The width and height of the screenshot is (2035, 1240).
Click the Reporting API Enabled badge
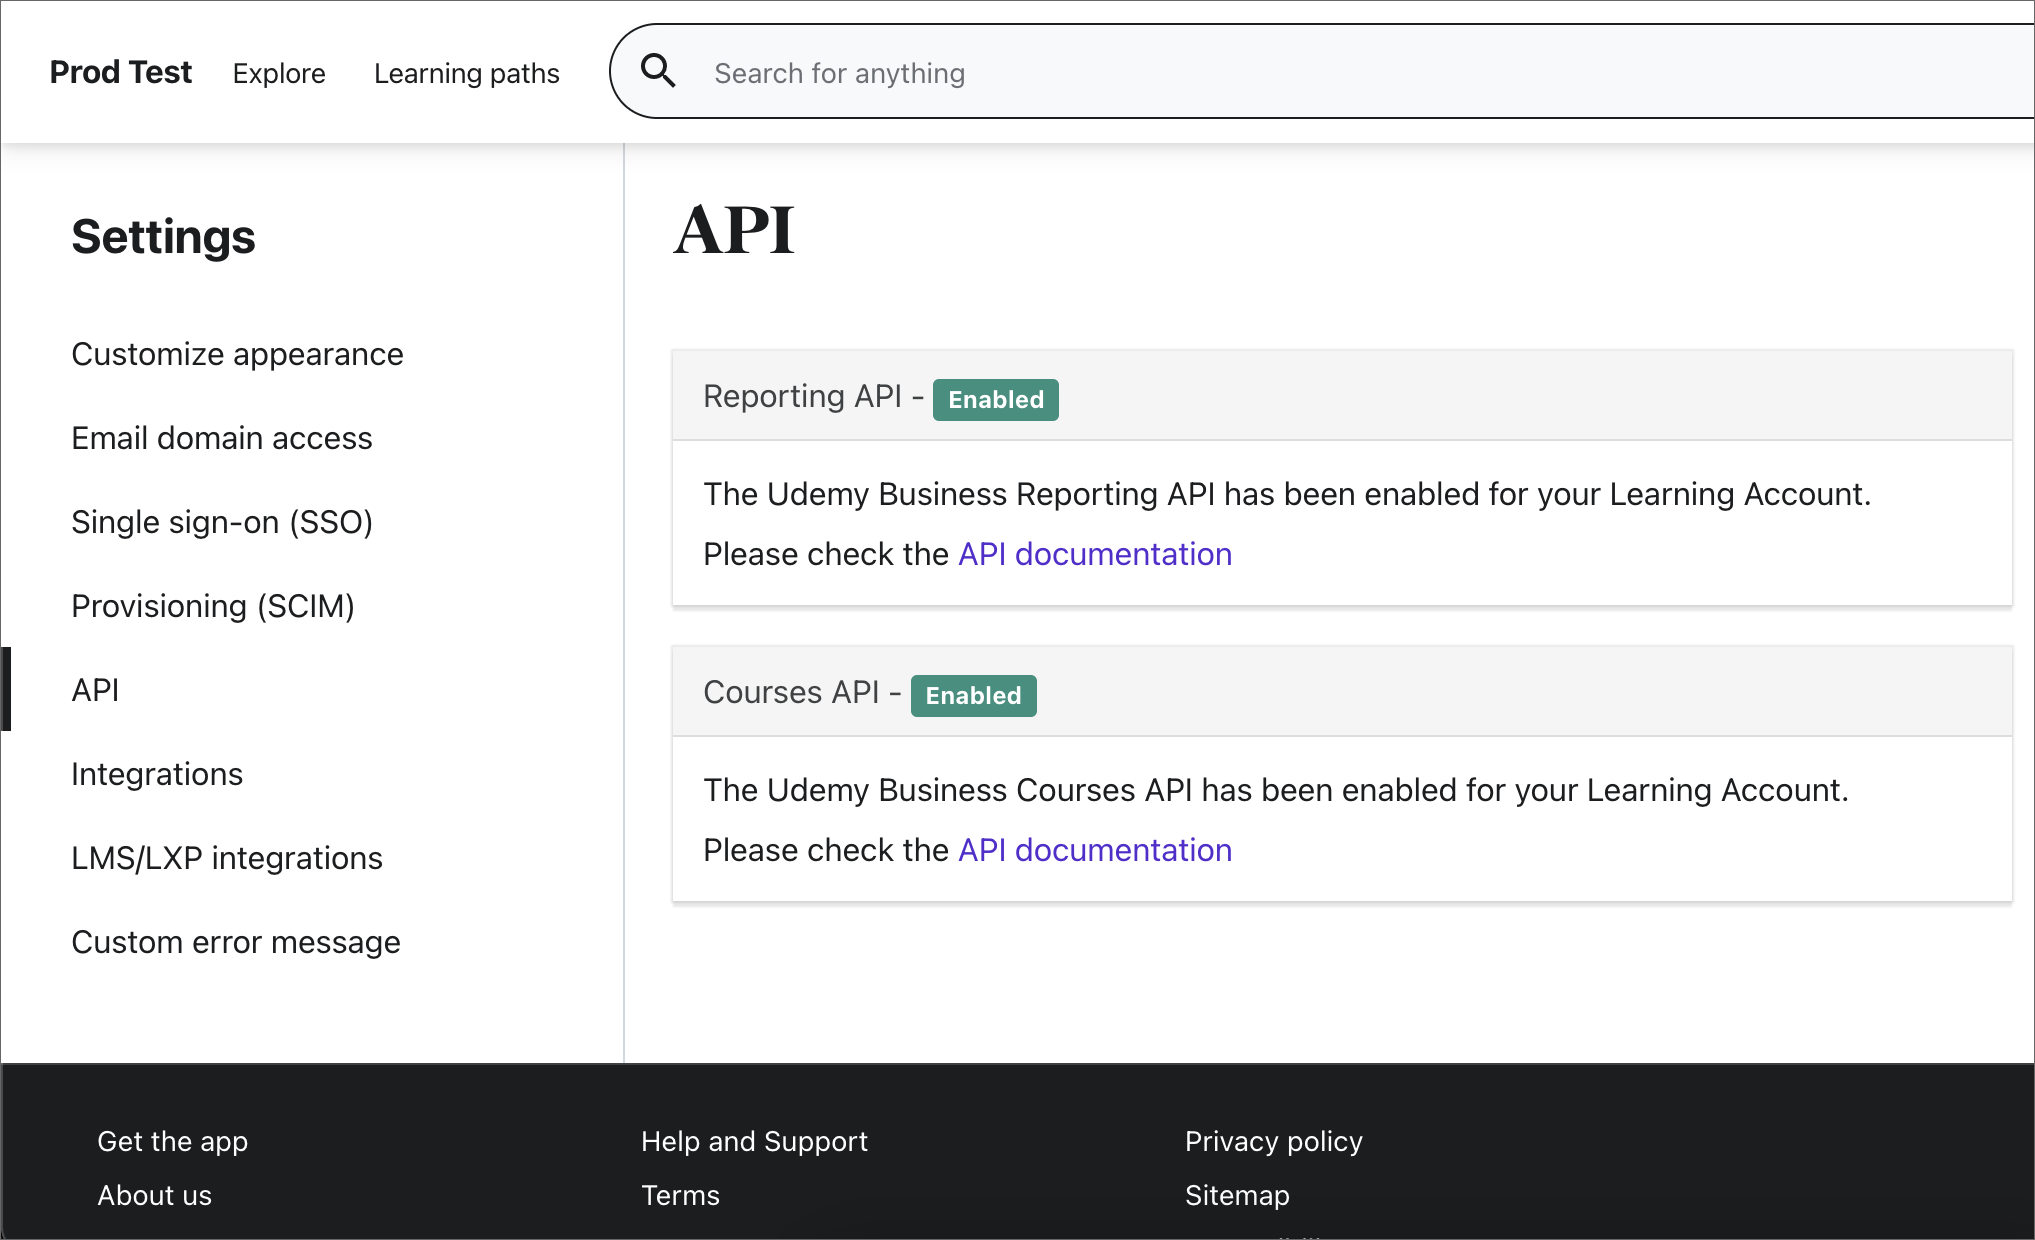pyautogui.click(x=996, y=400)
